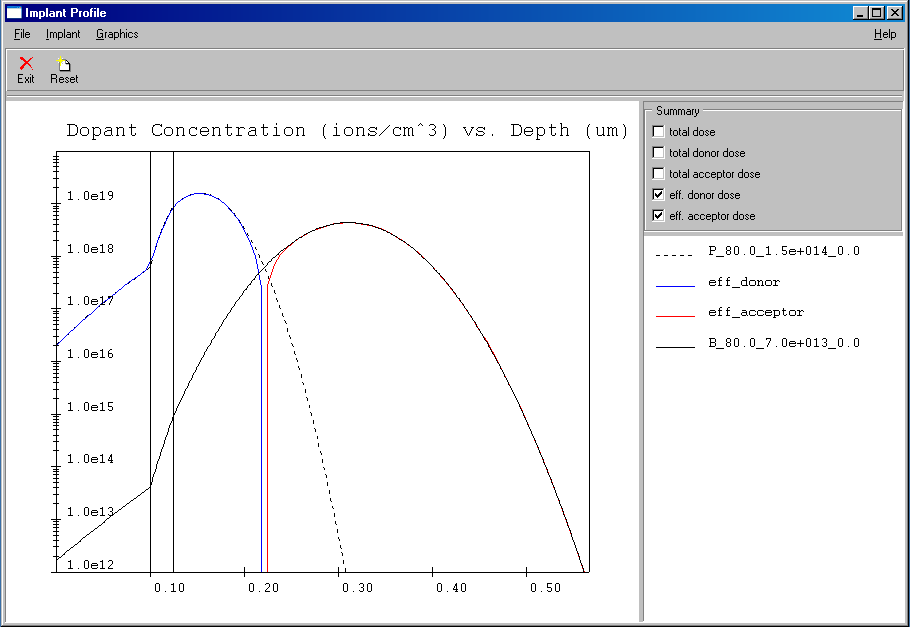
Task: Disable the eff. acceptor dose checkbox
Action: (658, 215)
